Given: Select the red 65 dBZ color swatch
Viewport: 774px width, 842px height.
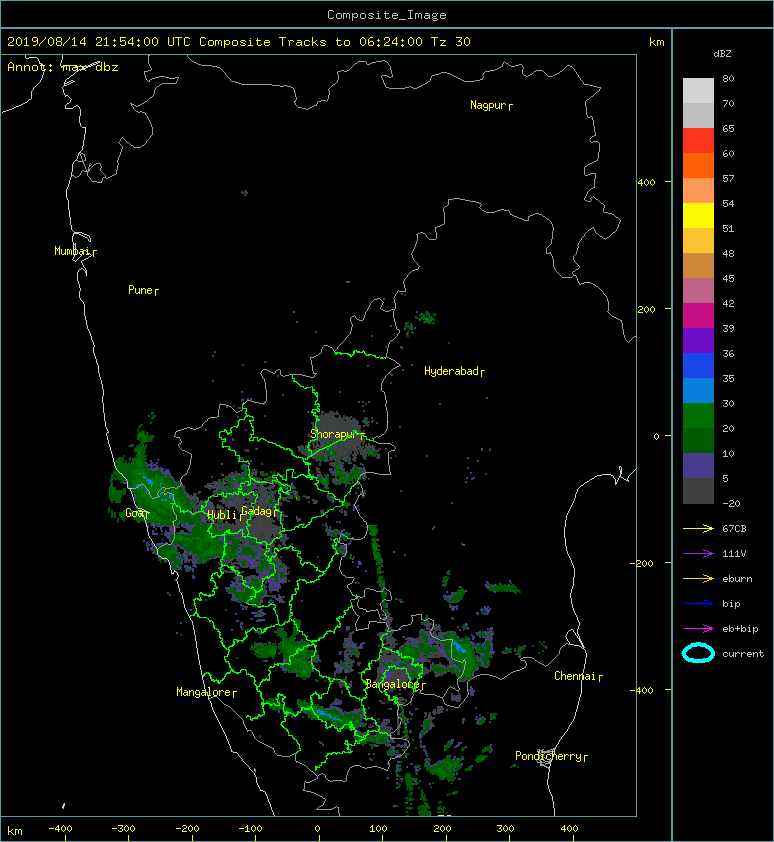Looking at the screenshot, I should [698, 140].
